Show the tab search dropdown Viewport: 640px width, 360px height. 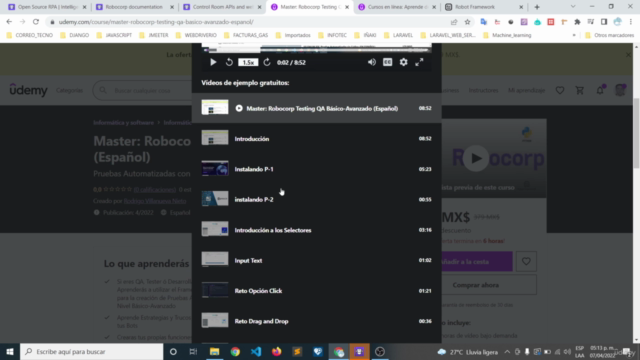tap(573, 7)
